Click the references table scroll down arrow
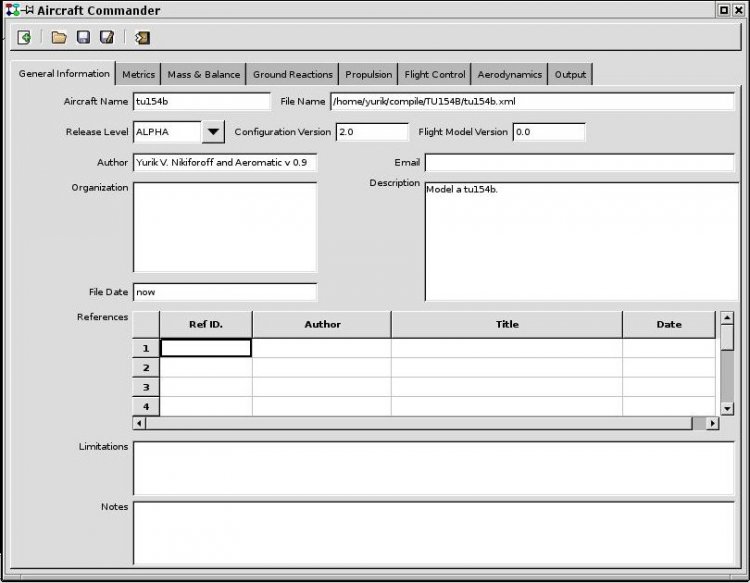The image size is (750, 583). click(727, 408)
